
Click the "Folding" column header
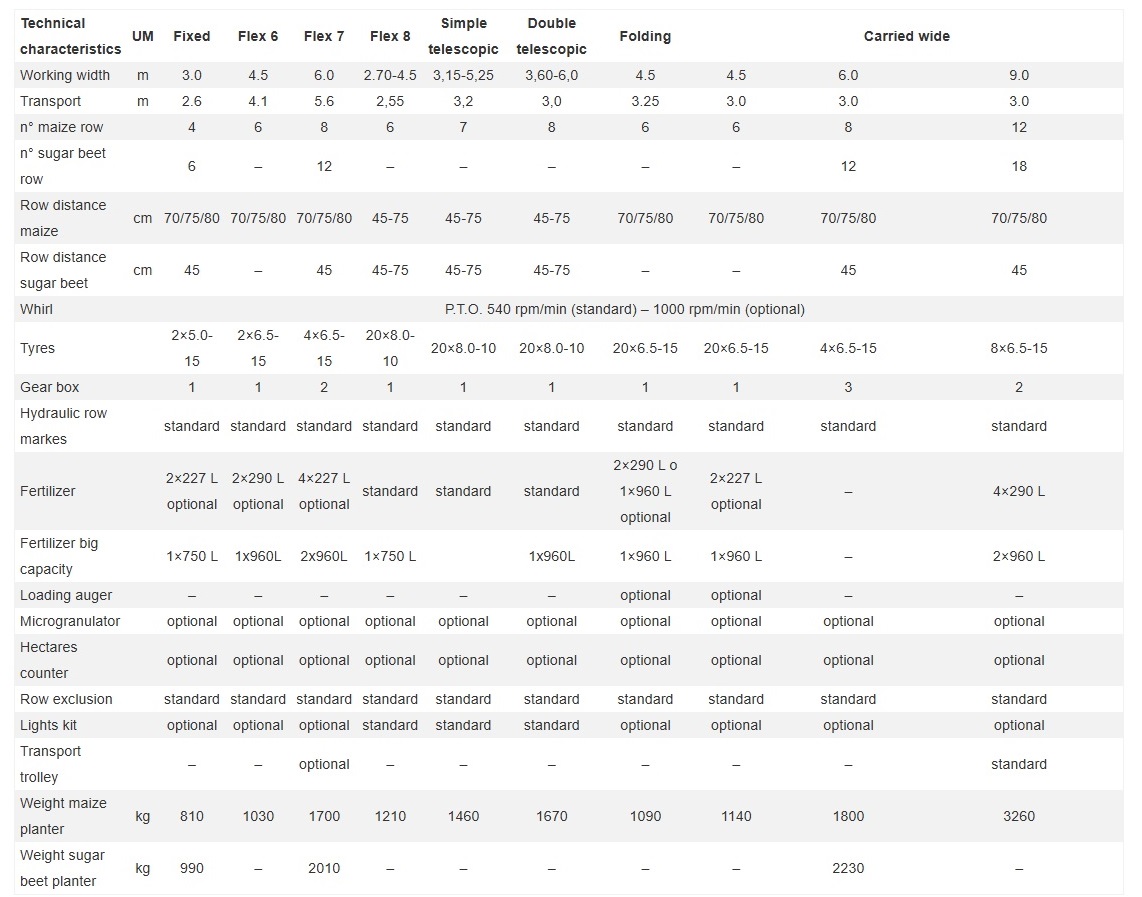point(645,36)
